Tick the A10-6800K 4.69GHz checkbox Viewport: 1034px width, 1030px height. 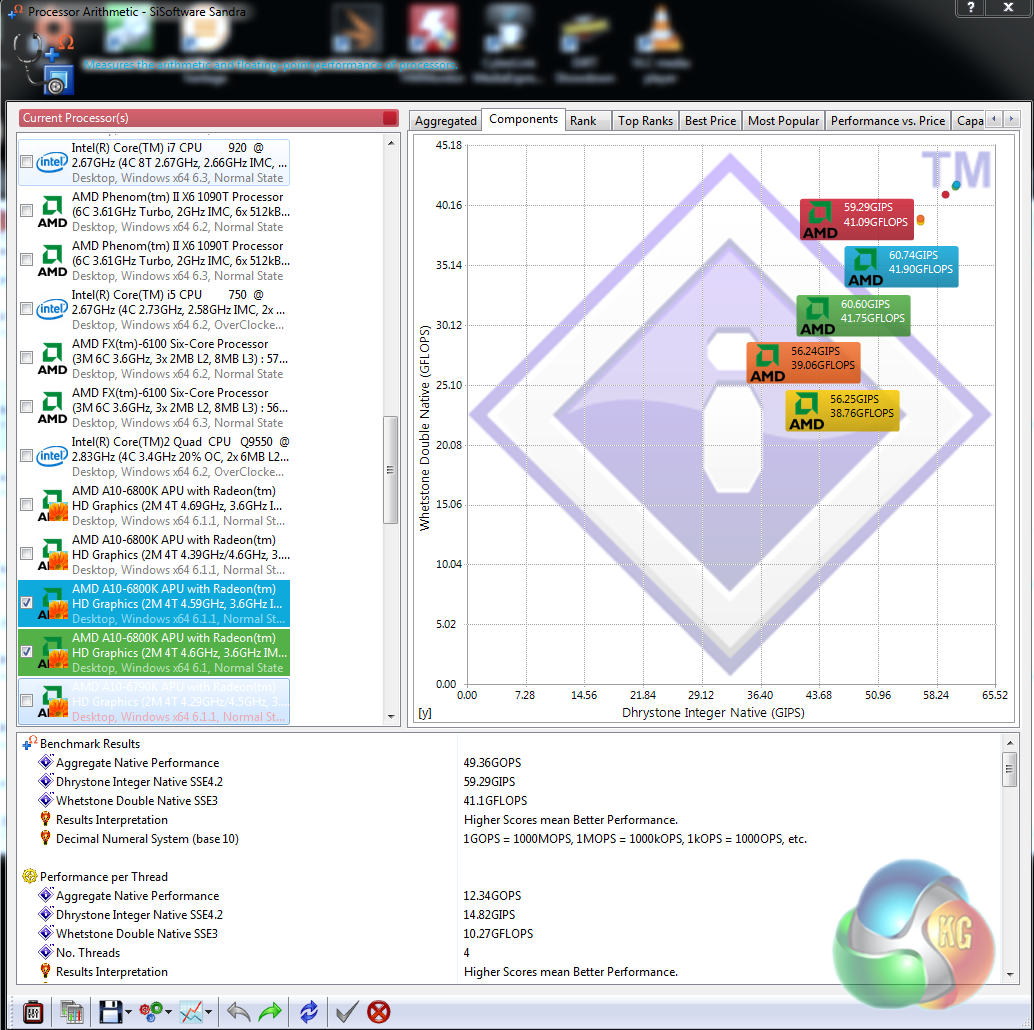26,505
